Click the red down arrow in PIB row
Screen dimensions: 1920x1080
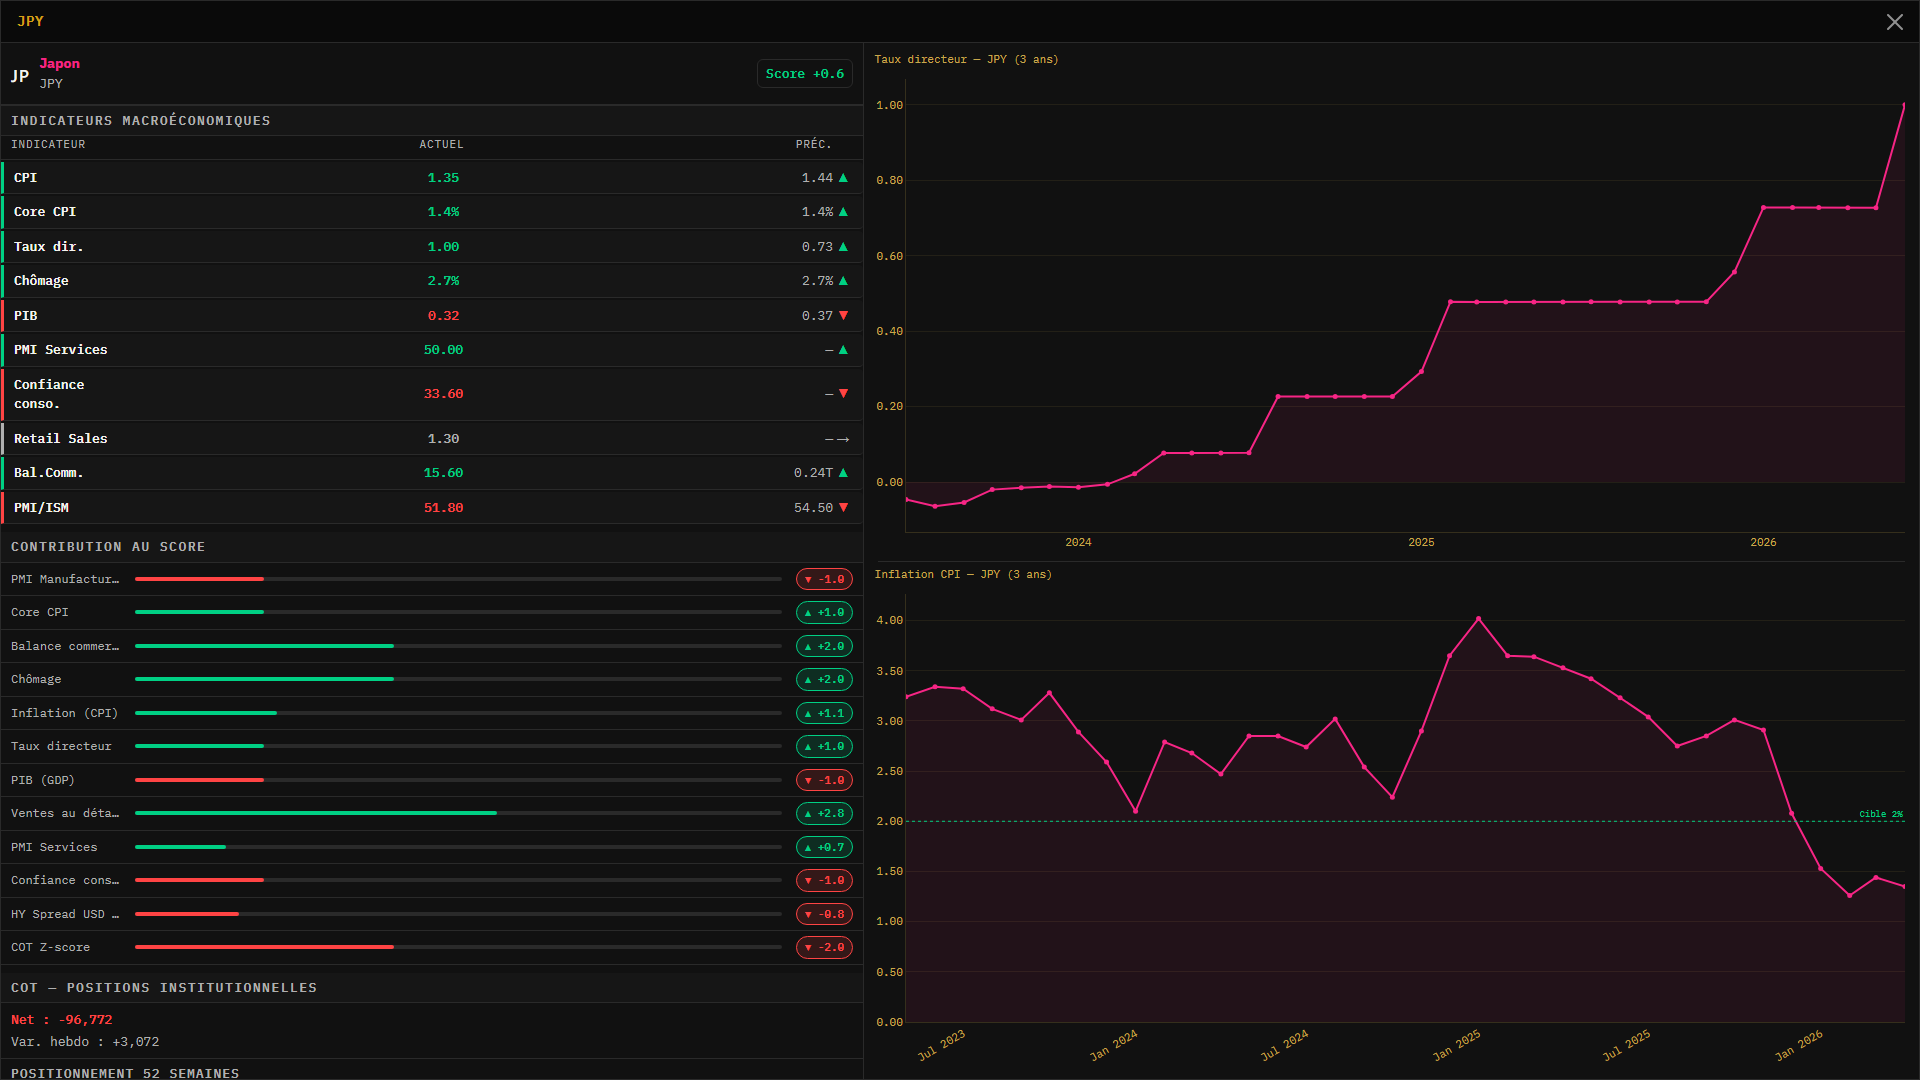point(843,316)
